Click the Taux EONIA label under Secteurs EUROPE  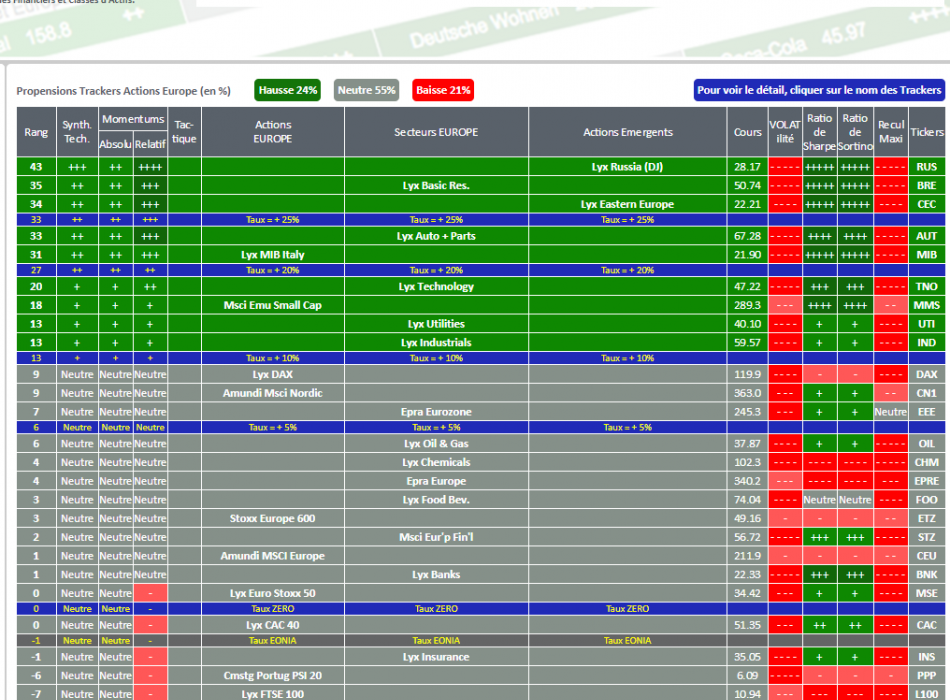pos(436,641)
